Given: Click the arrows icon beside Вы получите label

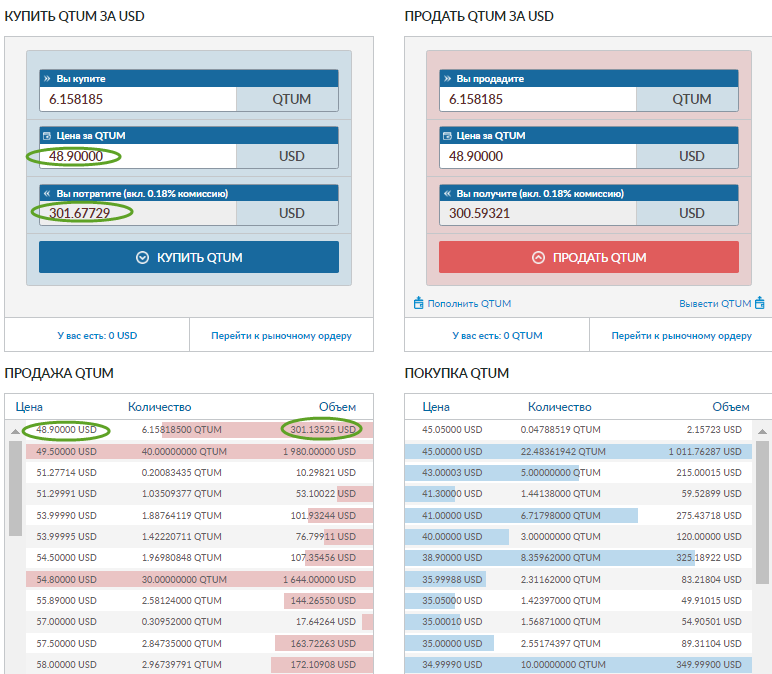Looking at the screenshot, I should pyautogui.click(x=447, y=193).
